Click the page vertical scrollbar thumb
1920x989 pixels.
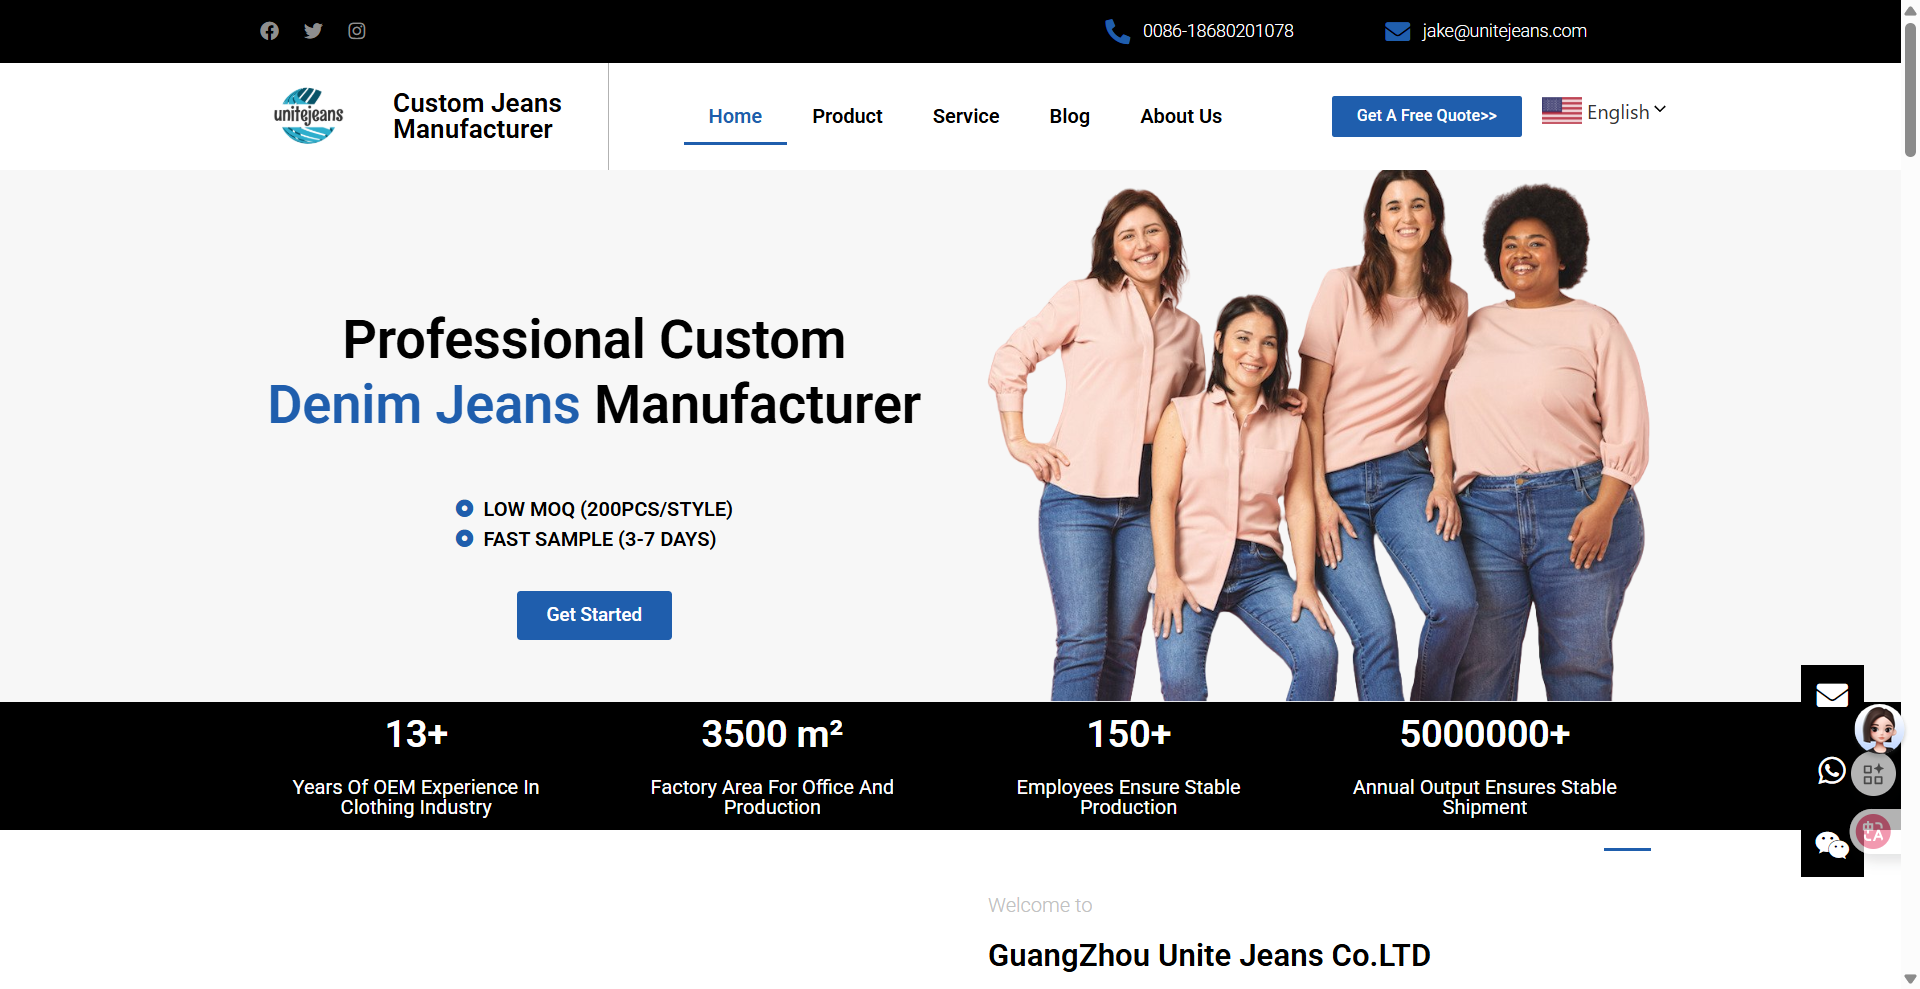pos(1910,88)
